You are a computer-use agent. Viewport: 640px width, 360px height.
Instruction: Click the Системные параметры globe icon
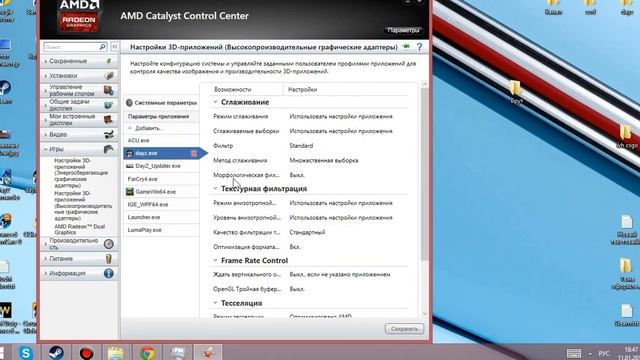129,102
